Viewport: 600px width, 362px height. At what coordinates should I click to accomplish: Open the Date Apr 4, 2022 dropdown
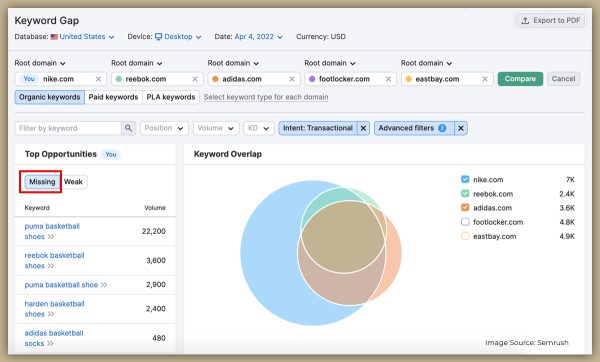(x=259, y=37)
